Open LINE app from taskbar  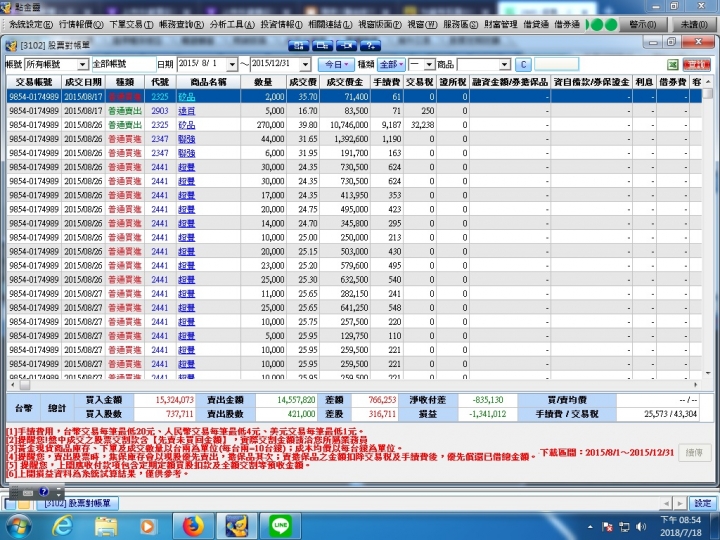(281, 525)
